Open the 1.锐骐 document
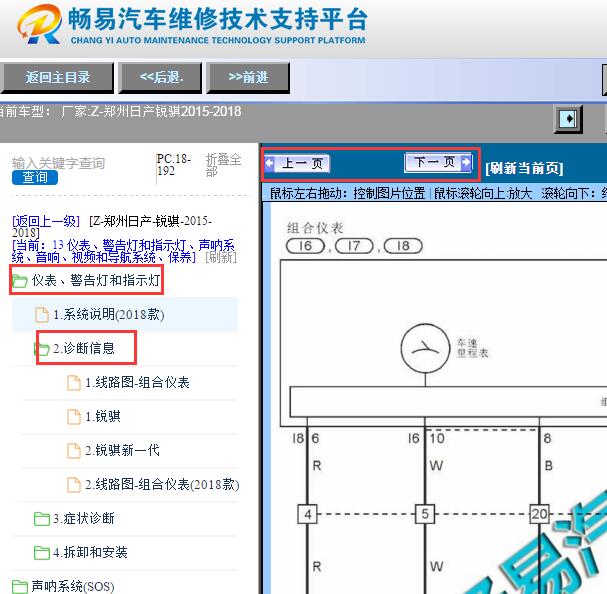This screenshot has width=607, height=594. [103, 417]
